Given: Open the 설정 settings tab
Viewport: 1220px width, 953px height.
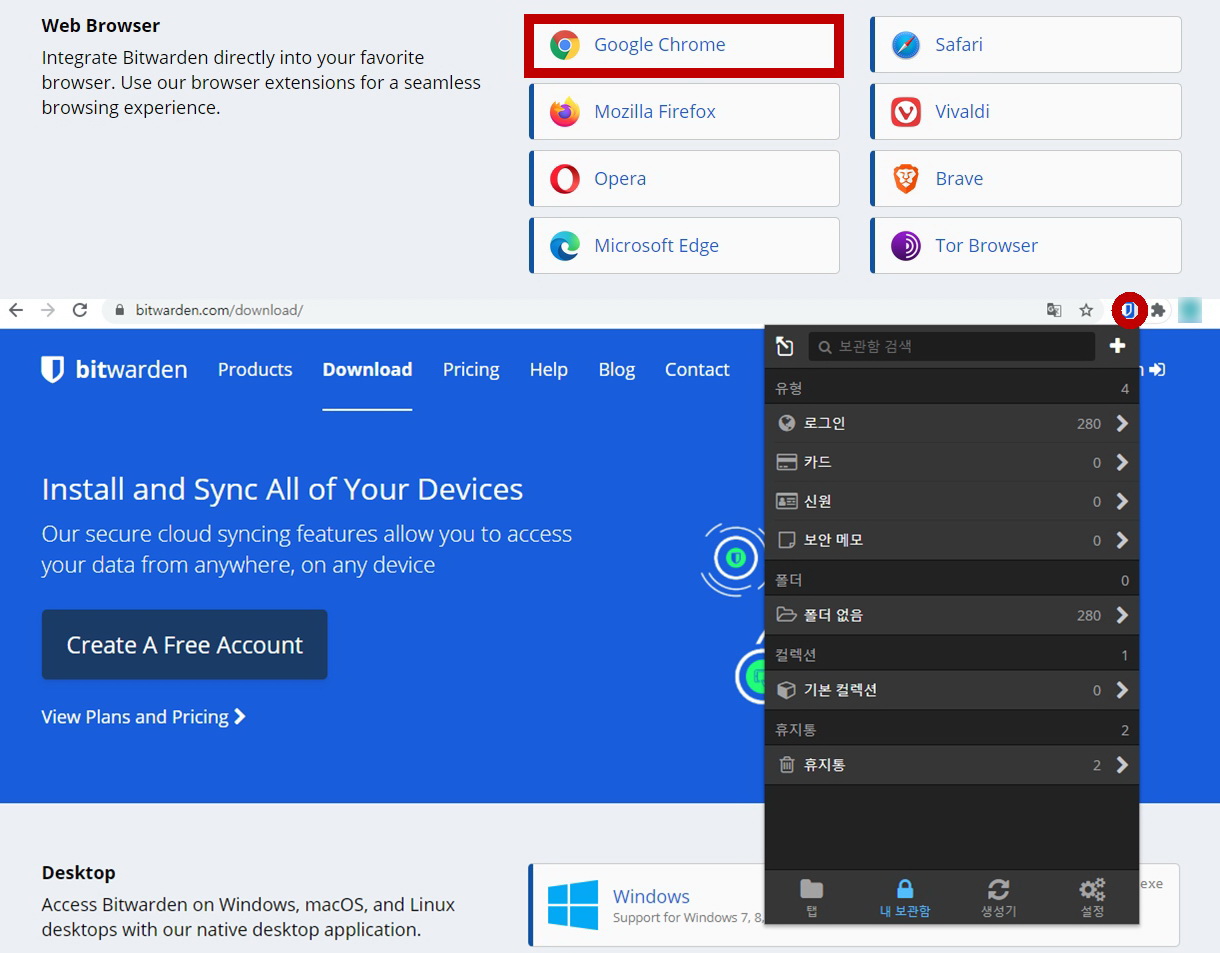Looking at the screenshot, I should (1092, 897).
